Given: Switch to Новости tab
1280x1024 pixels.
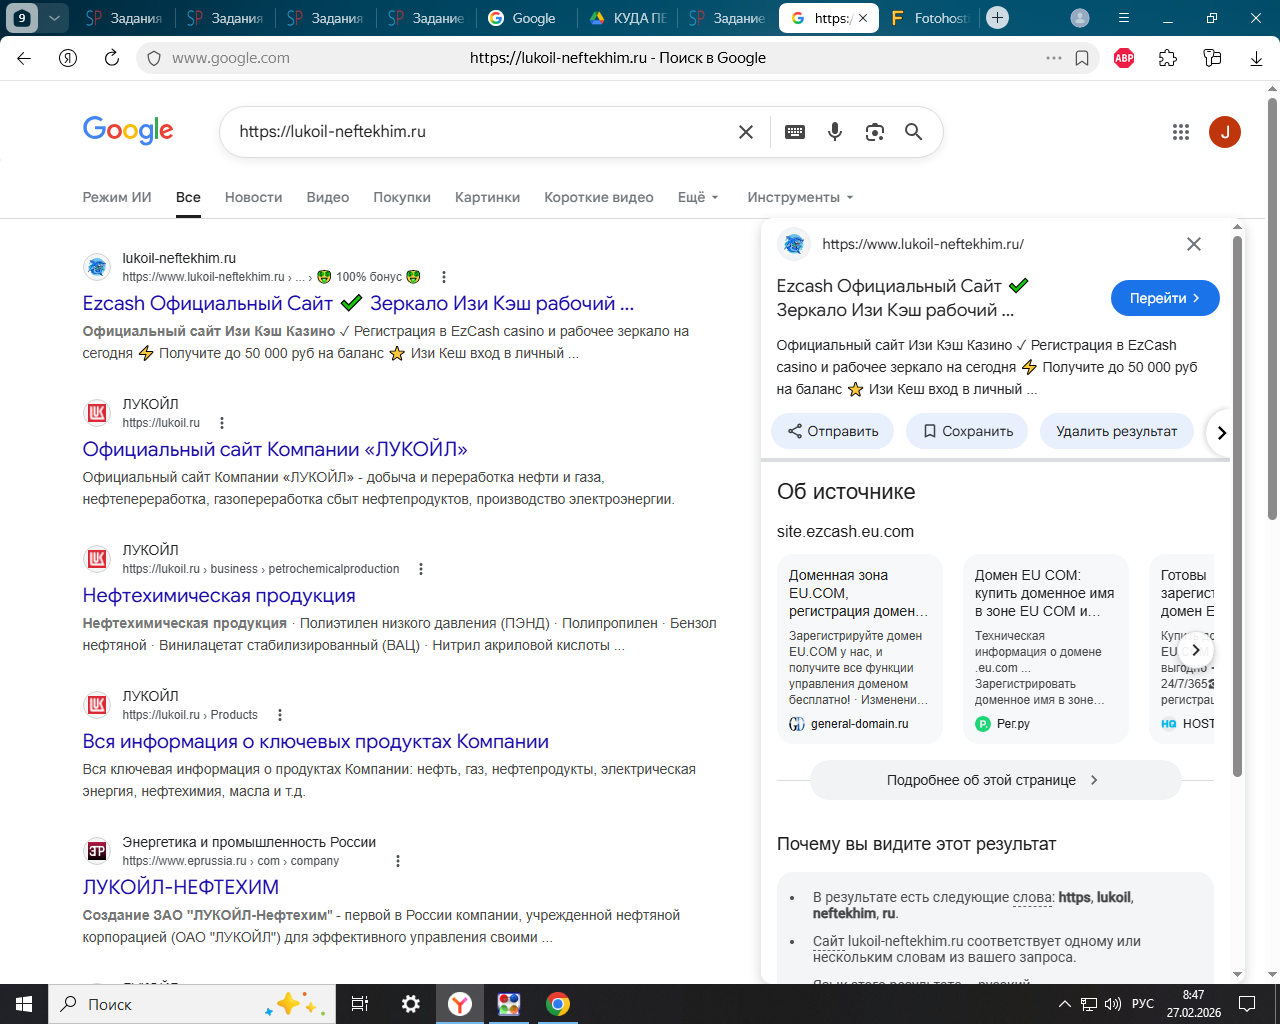Looking at the screenshot, I should 253,197.
